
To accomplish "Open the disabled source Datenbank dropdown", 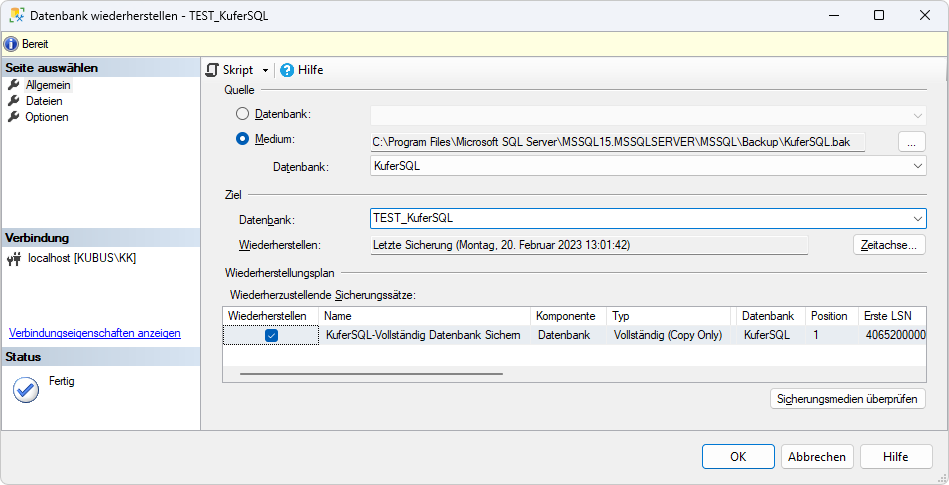I will [648, 115].
